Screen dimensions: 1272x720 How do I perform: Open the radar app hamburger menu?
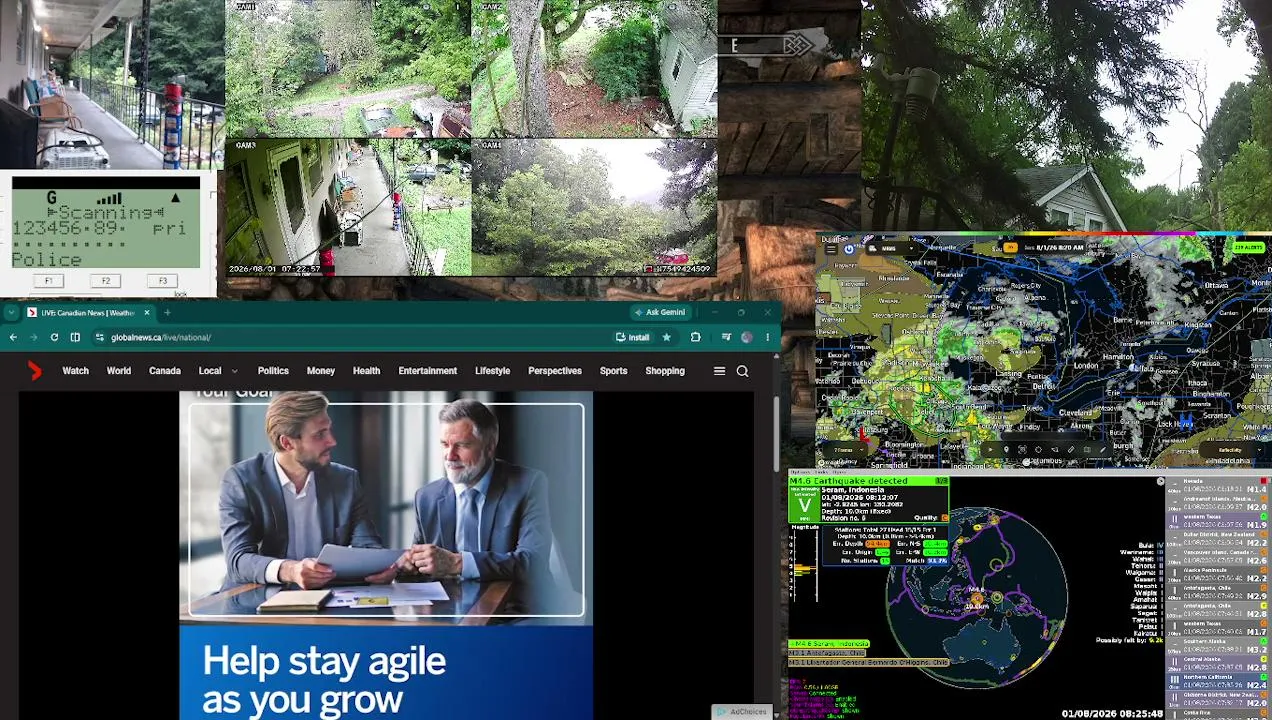pyautogui.click(x=831, y=249)
